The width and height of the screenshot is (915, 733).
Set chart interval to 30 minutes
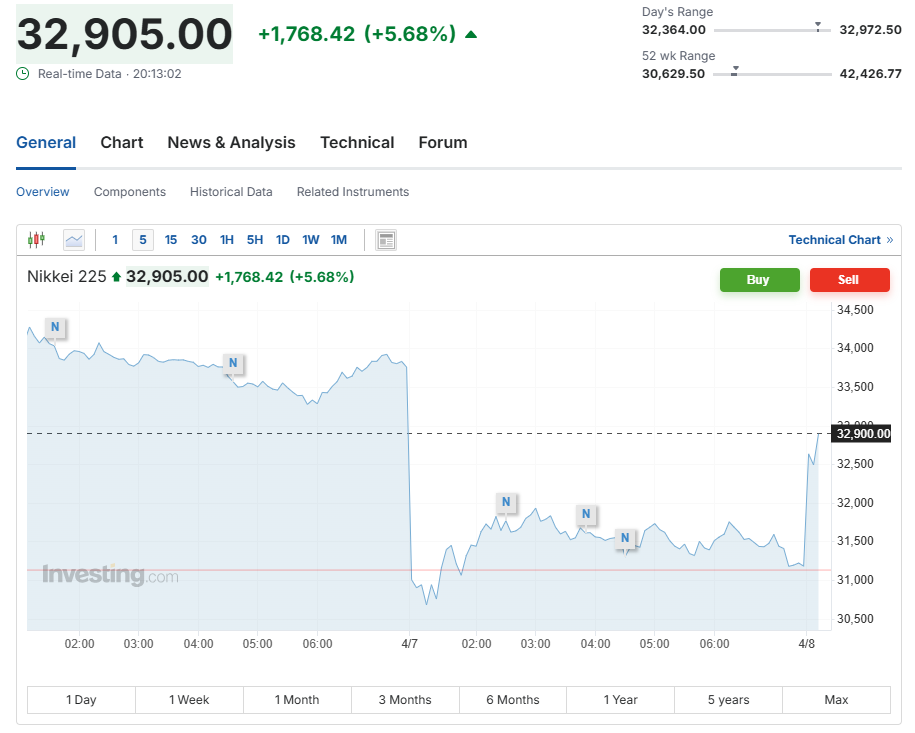tap(199, 240)
